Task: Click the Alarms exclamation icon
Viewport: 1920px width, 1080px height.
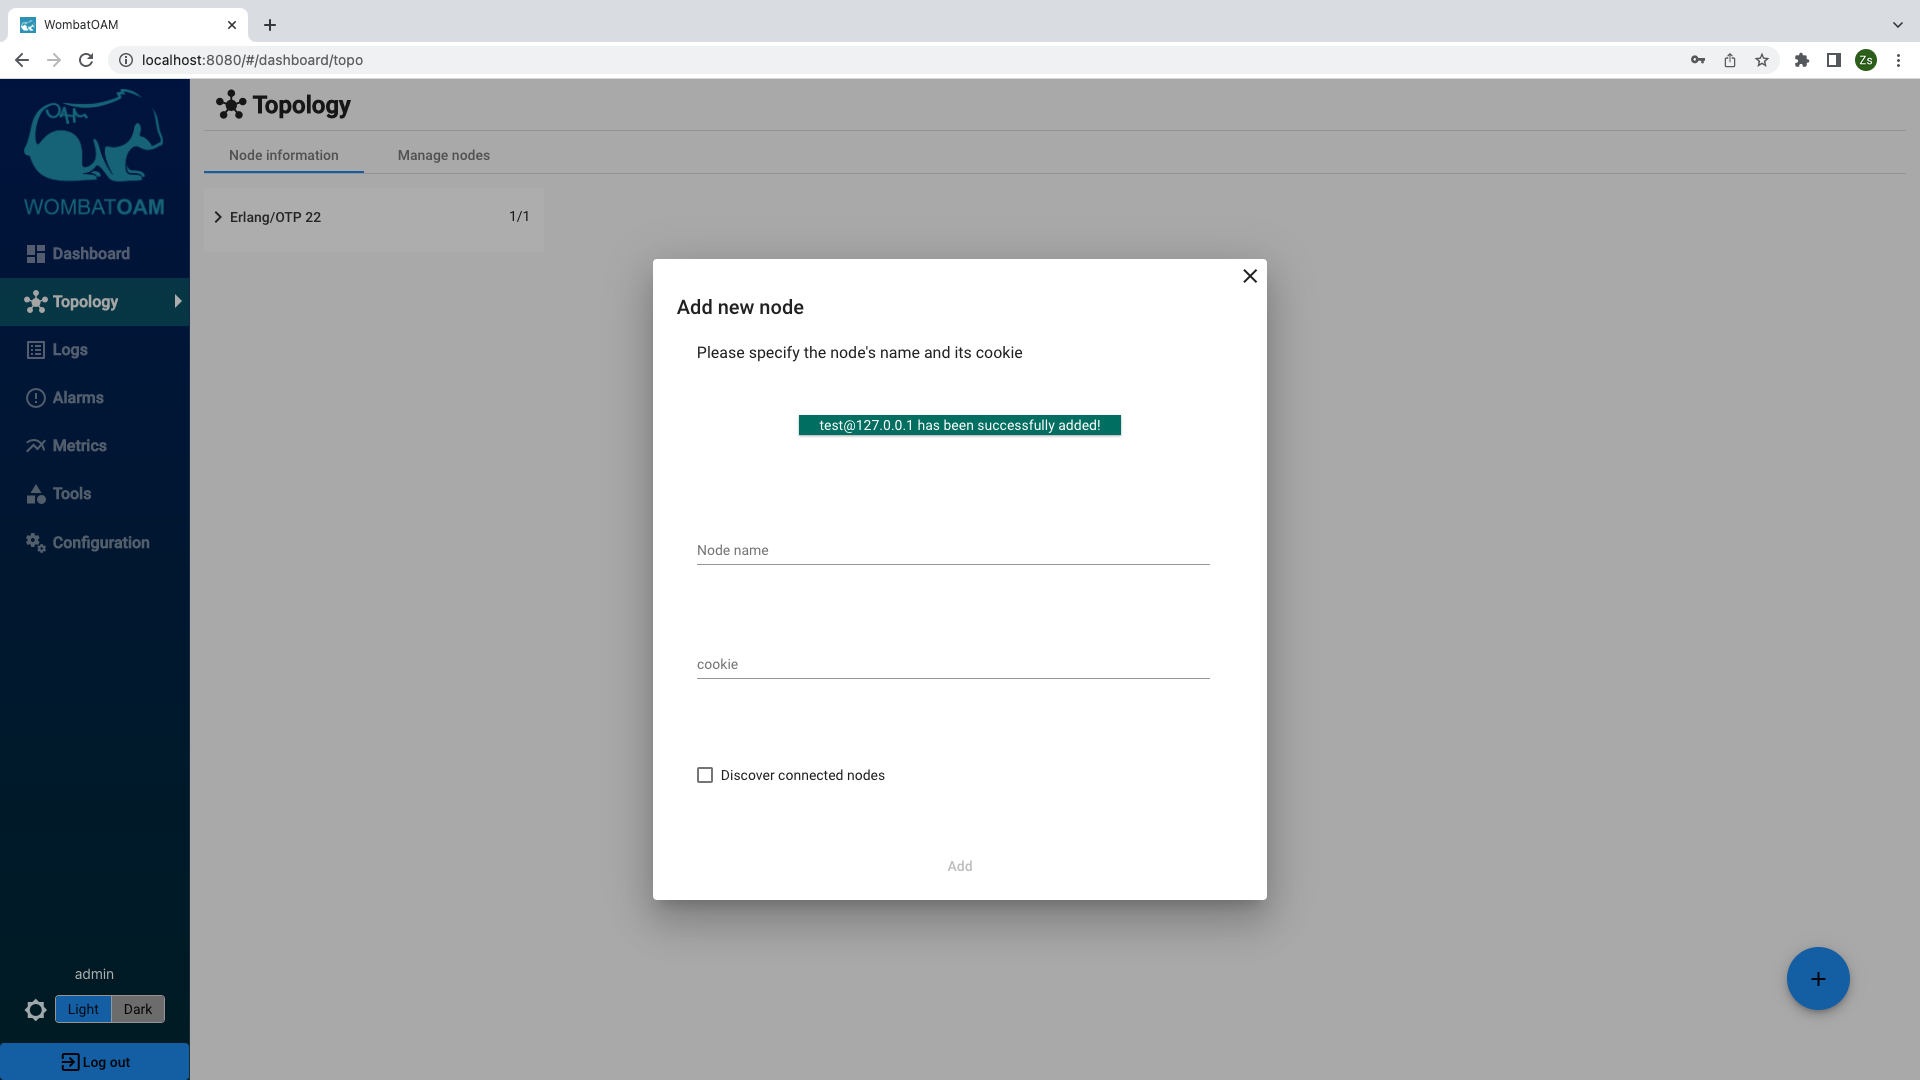Action: [x=36, y=398]
